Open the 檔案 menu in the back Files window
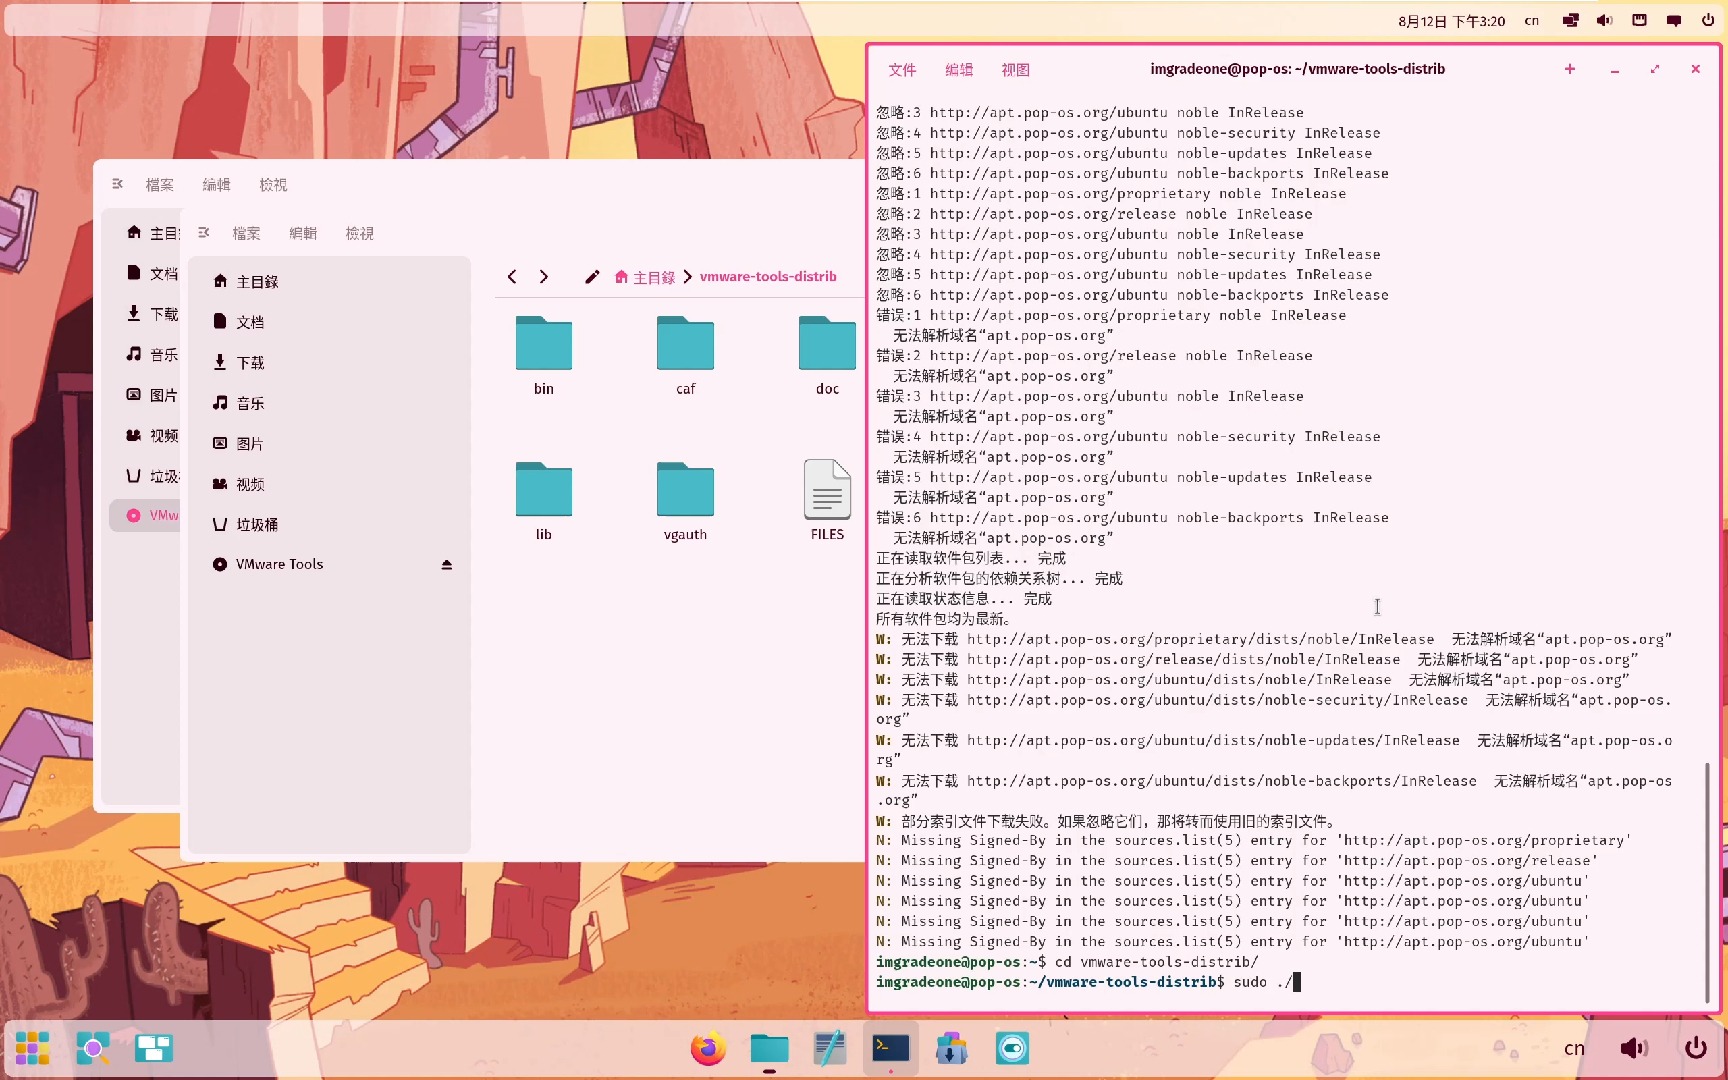The height and width of the screenshot is (1080, 1728). (x=160, y=186)
